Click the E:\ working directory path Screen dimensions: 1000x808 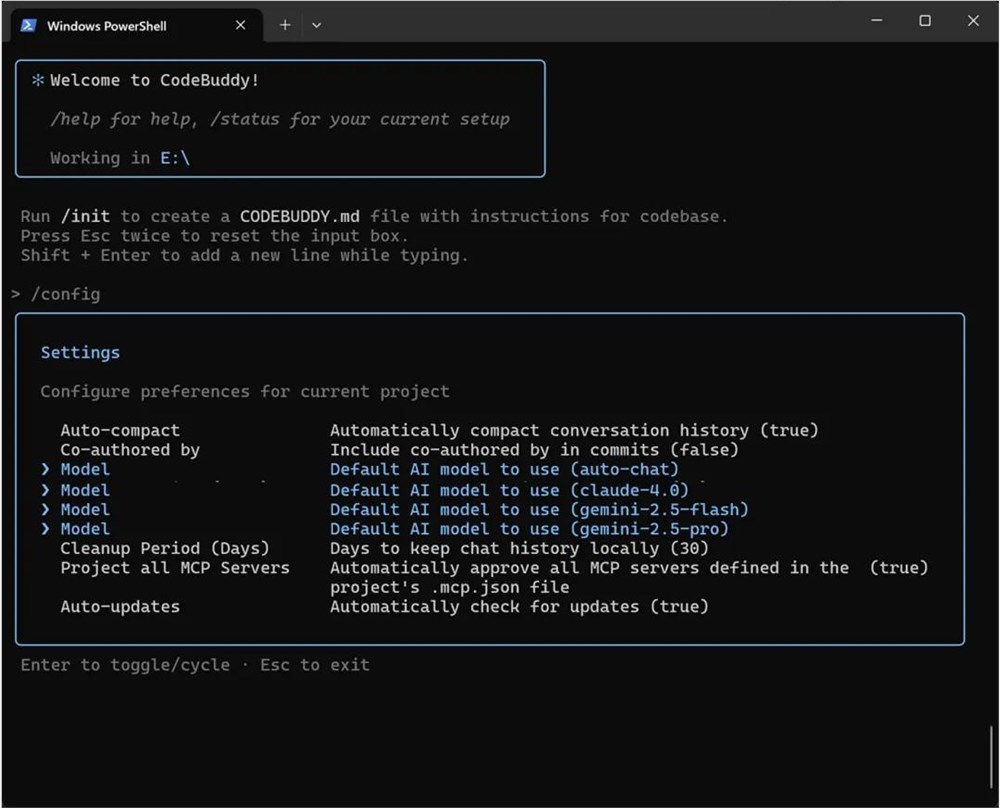[x=173, y=157]
